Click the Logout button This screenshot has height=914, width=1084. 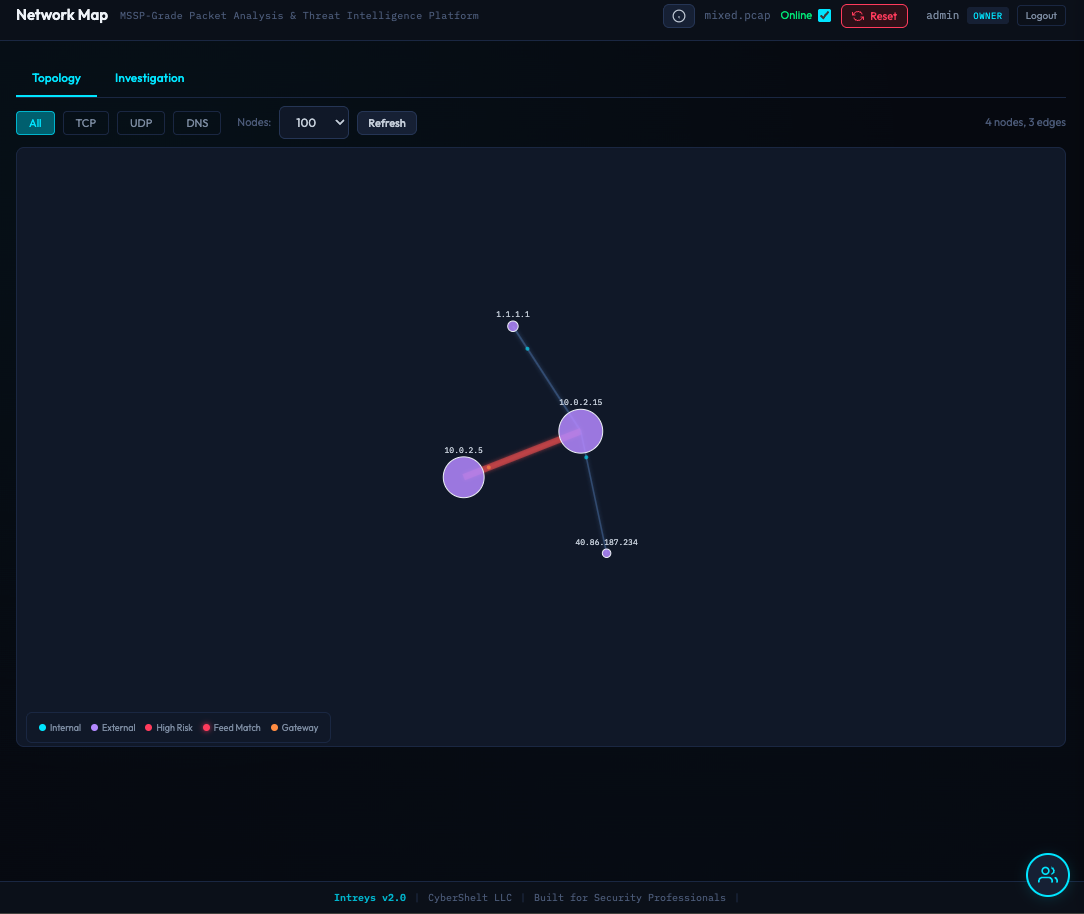click(1040, 15)
